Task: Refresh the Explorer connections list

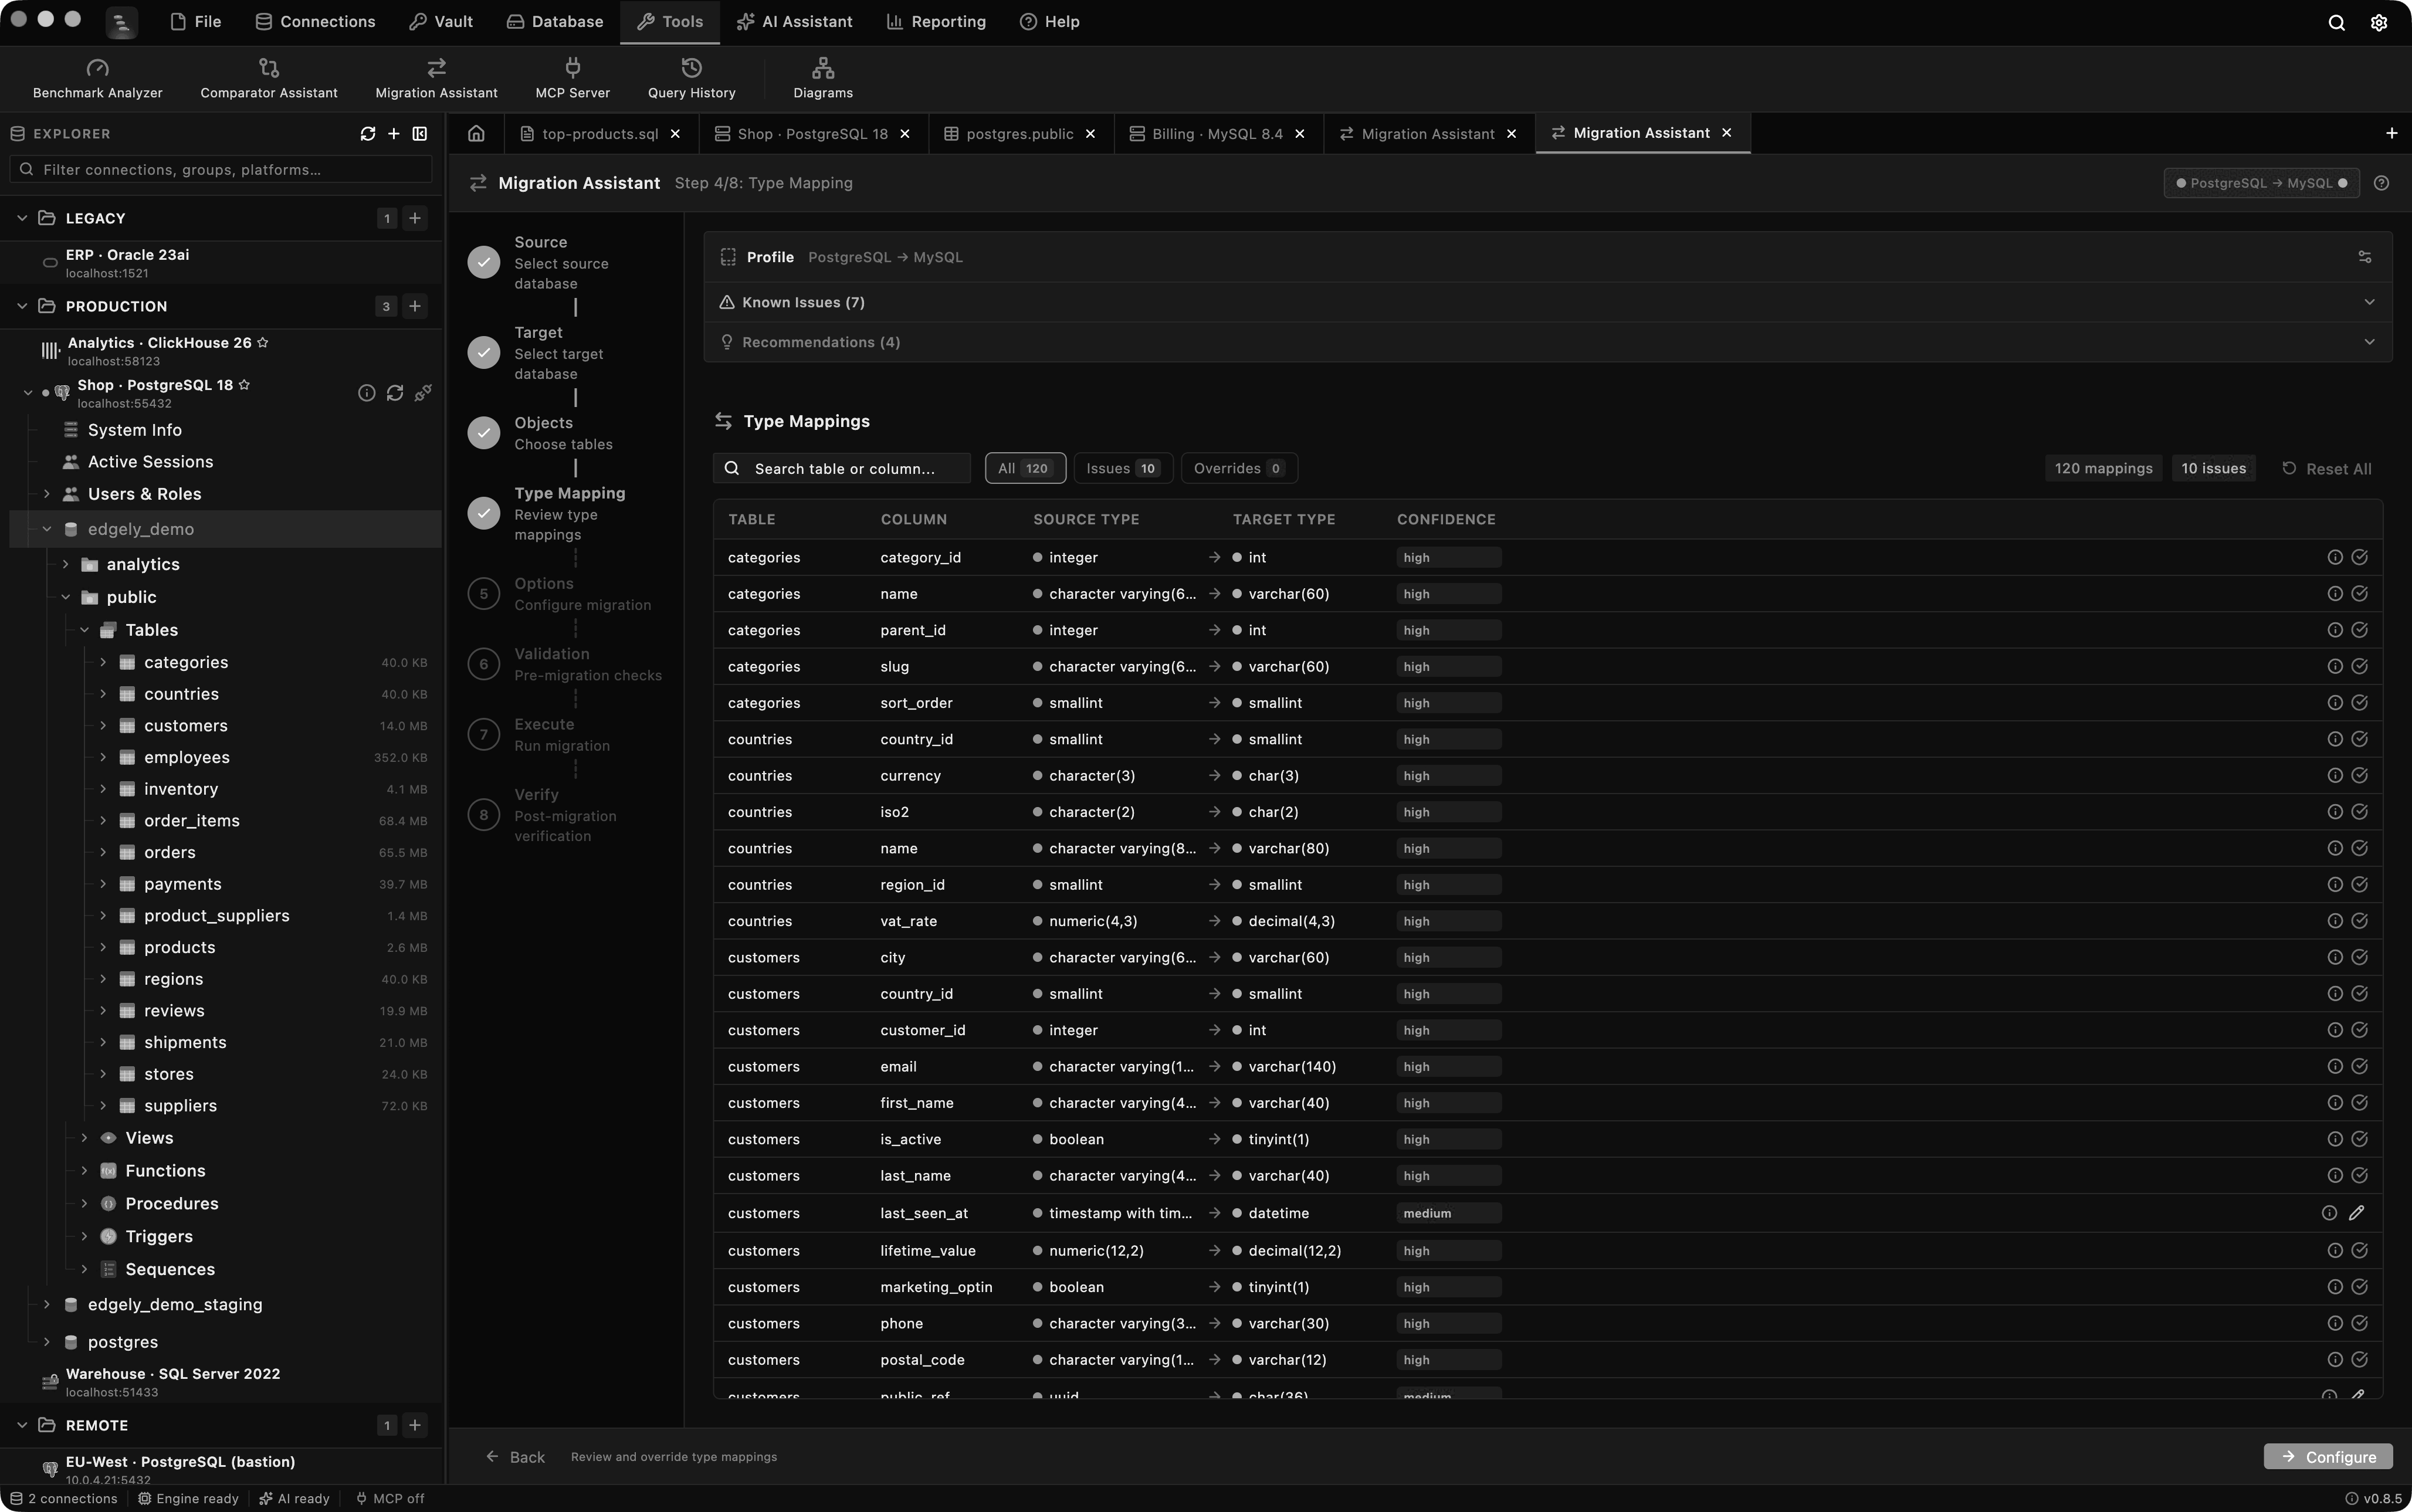Action: [x=367, y=134]
